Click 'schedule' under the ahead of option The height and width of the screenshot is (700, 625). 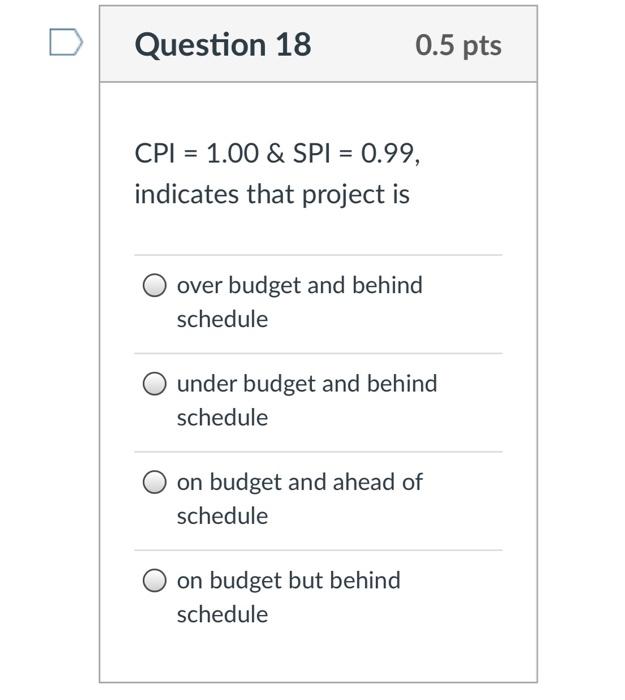coord(222,516)
